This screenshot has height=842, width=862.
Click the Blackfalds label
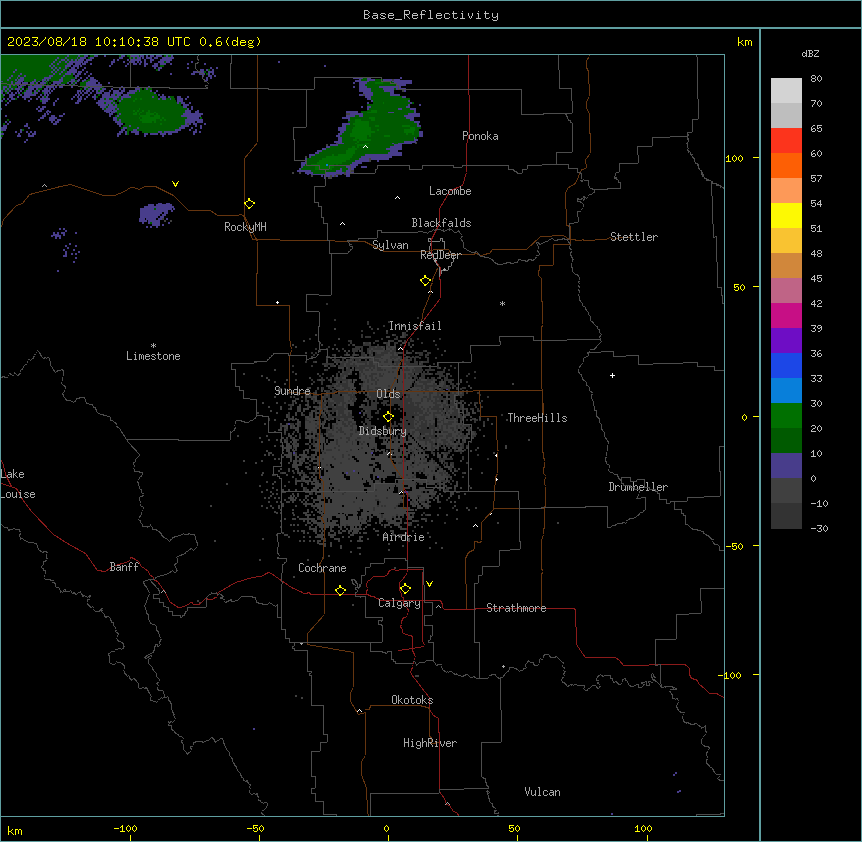(x=441, y=223)
